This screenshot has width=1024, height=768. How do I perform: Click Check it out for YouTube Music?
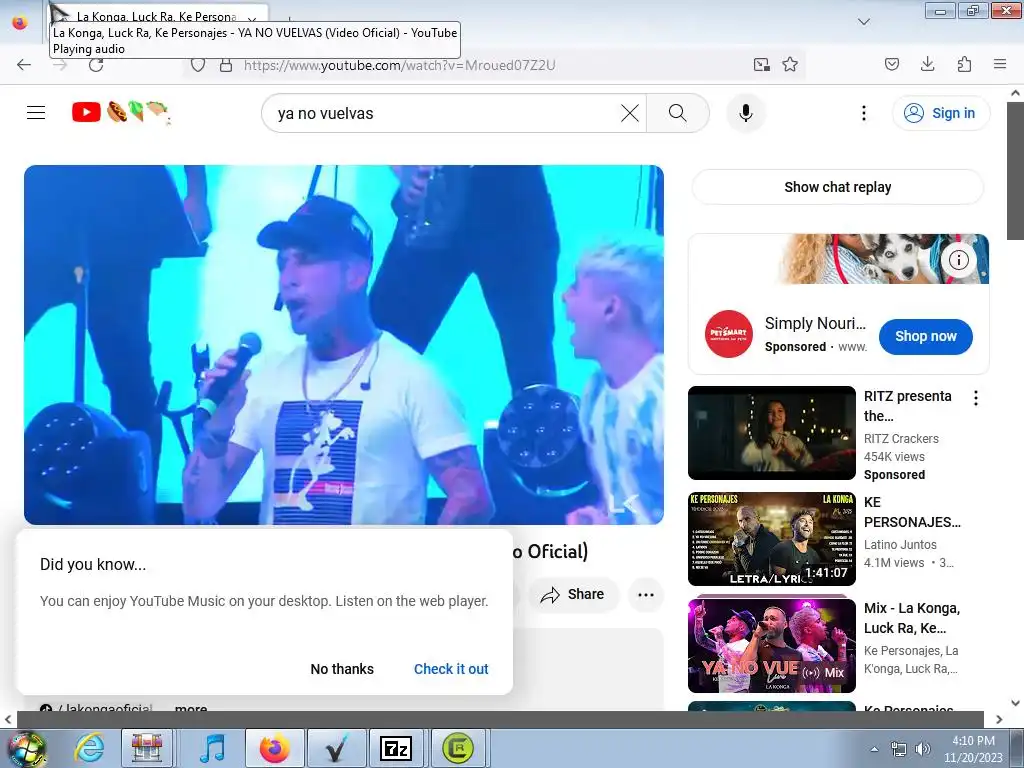tap(451, 669)
